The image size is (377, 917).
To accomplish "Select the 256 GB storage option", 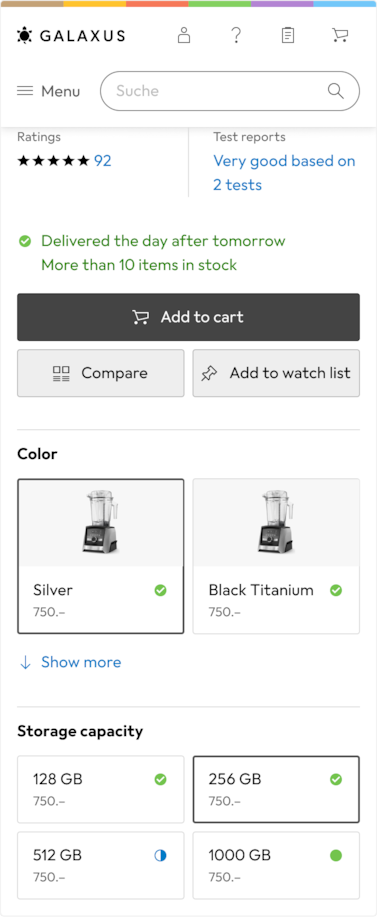I will click(x=276, y=789).
